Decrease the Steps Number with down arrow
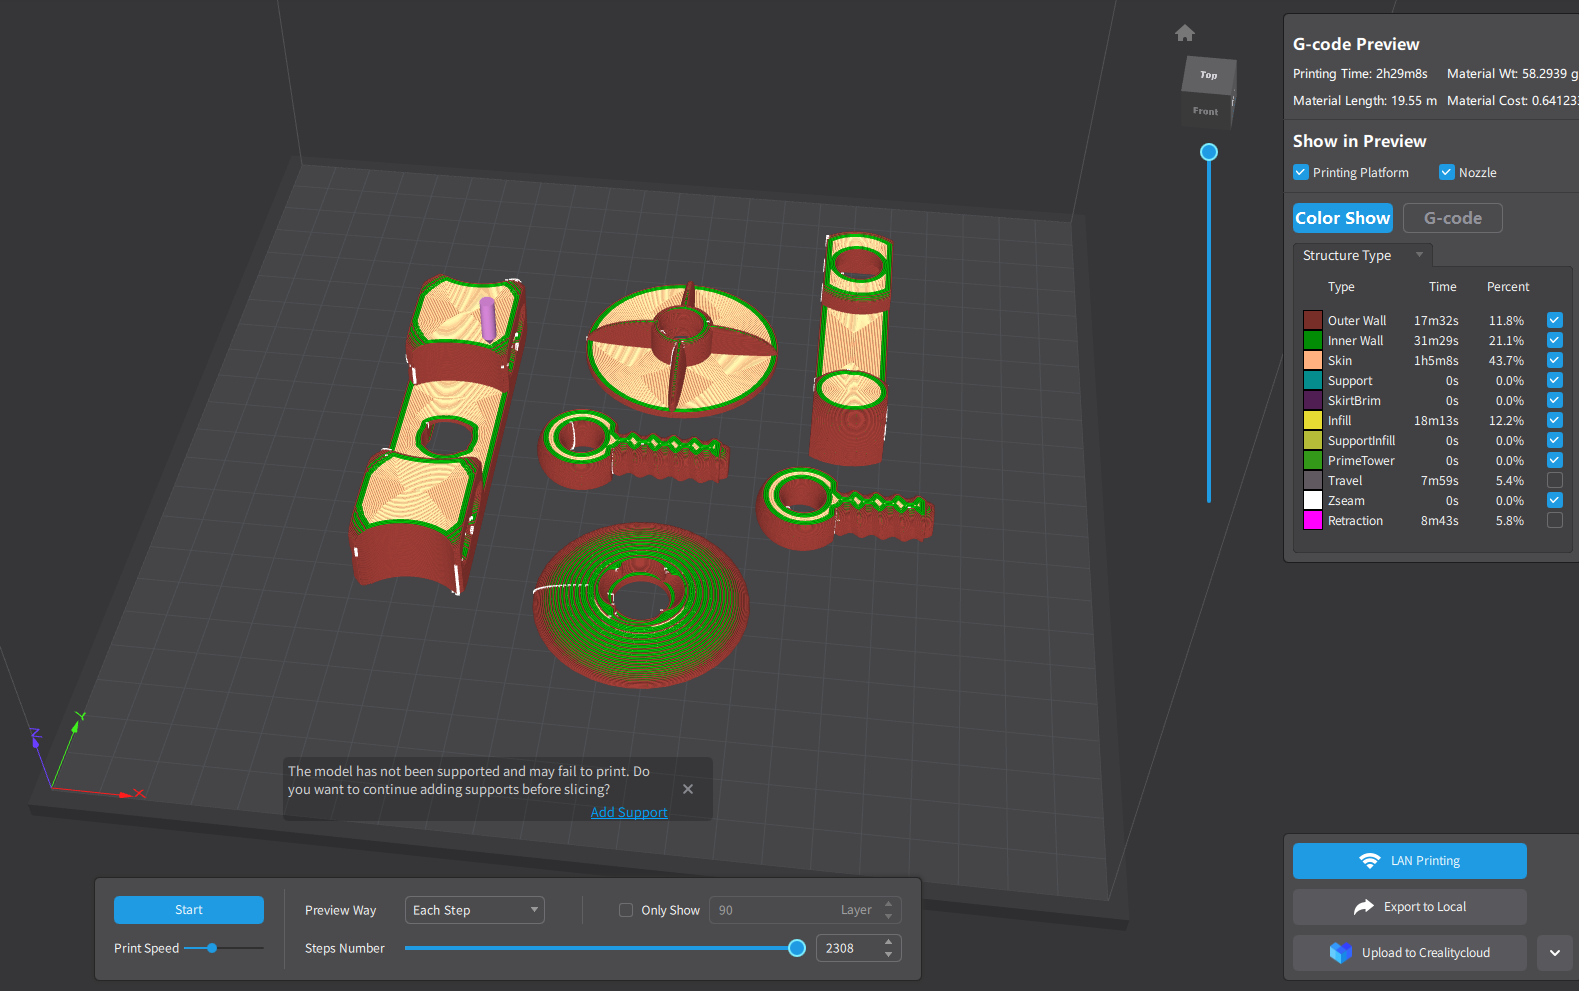 (x=888, y=955)
